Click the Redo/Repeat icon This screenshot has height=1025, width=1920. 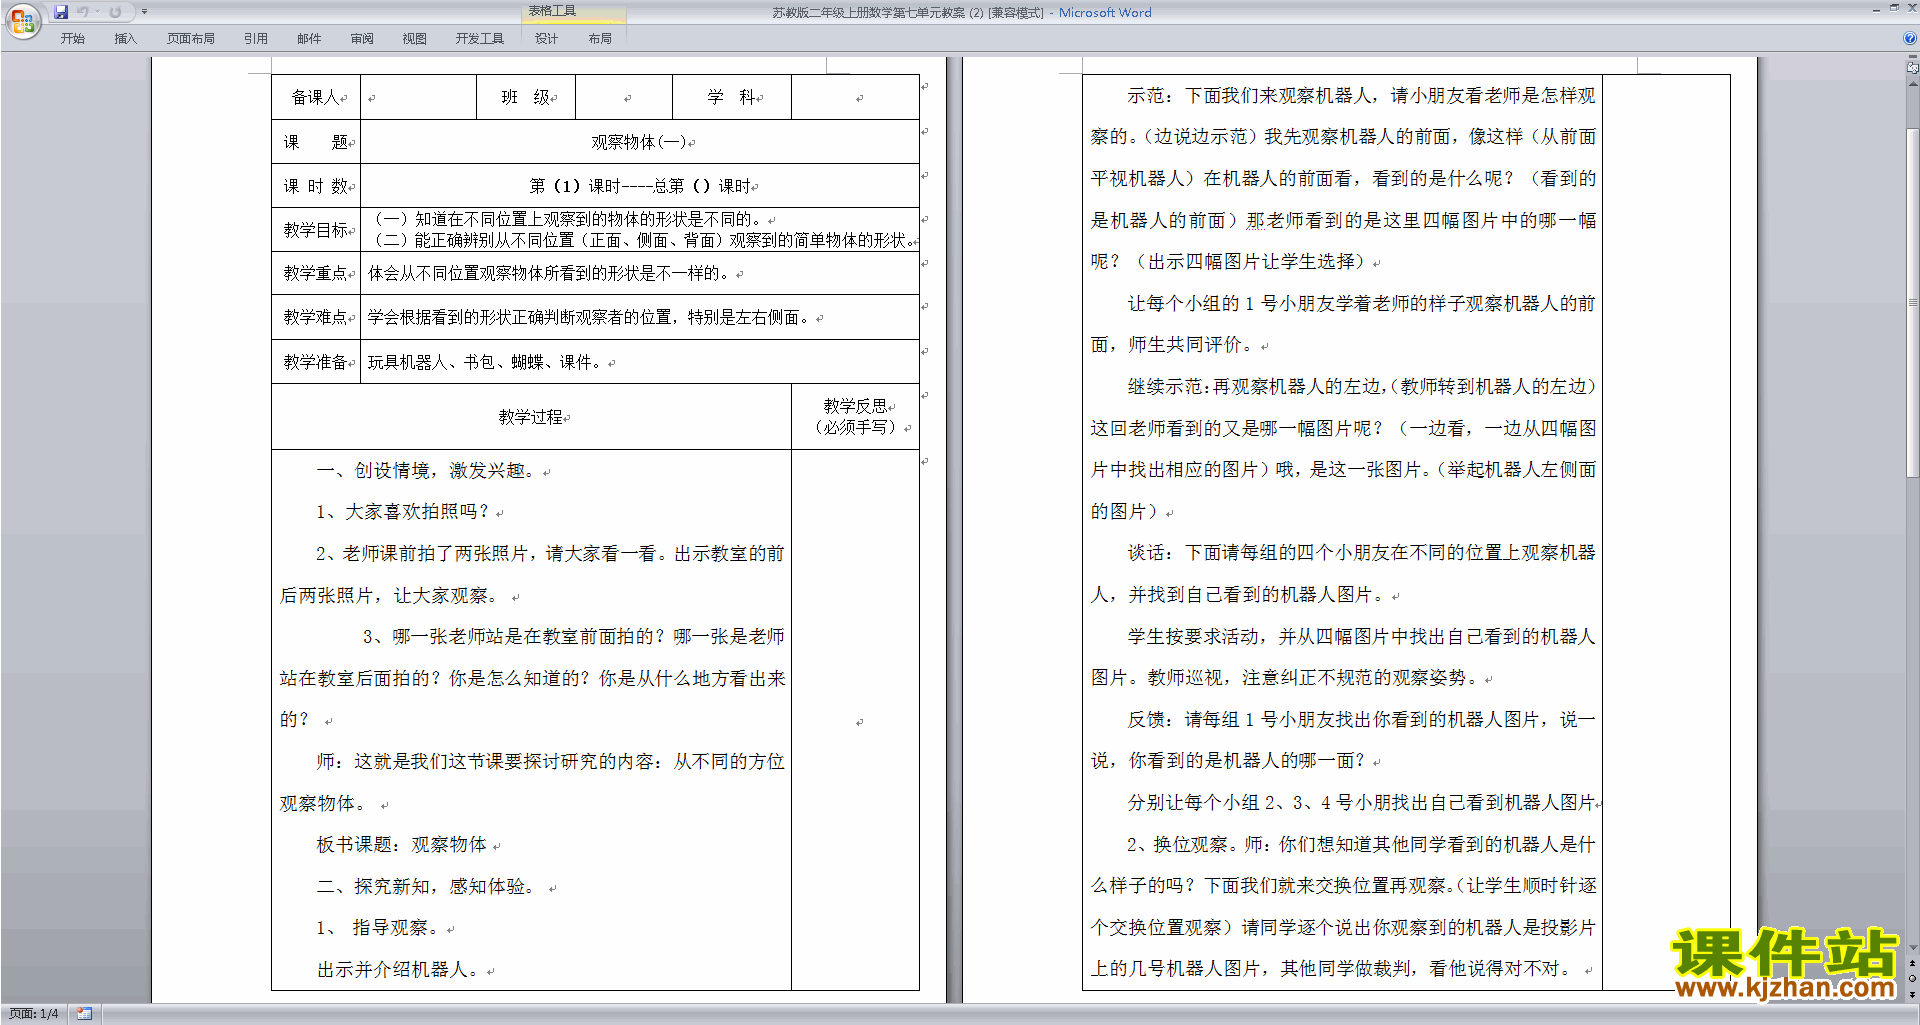[x=115, y=12]
